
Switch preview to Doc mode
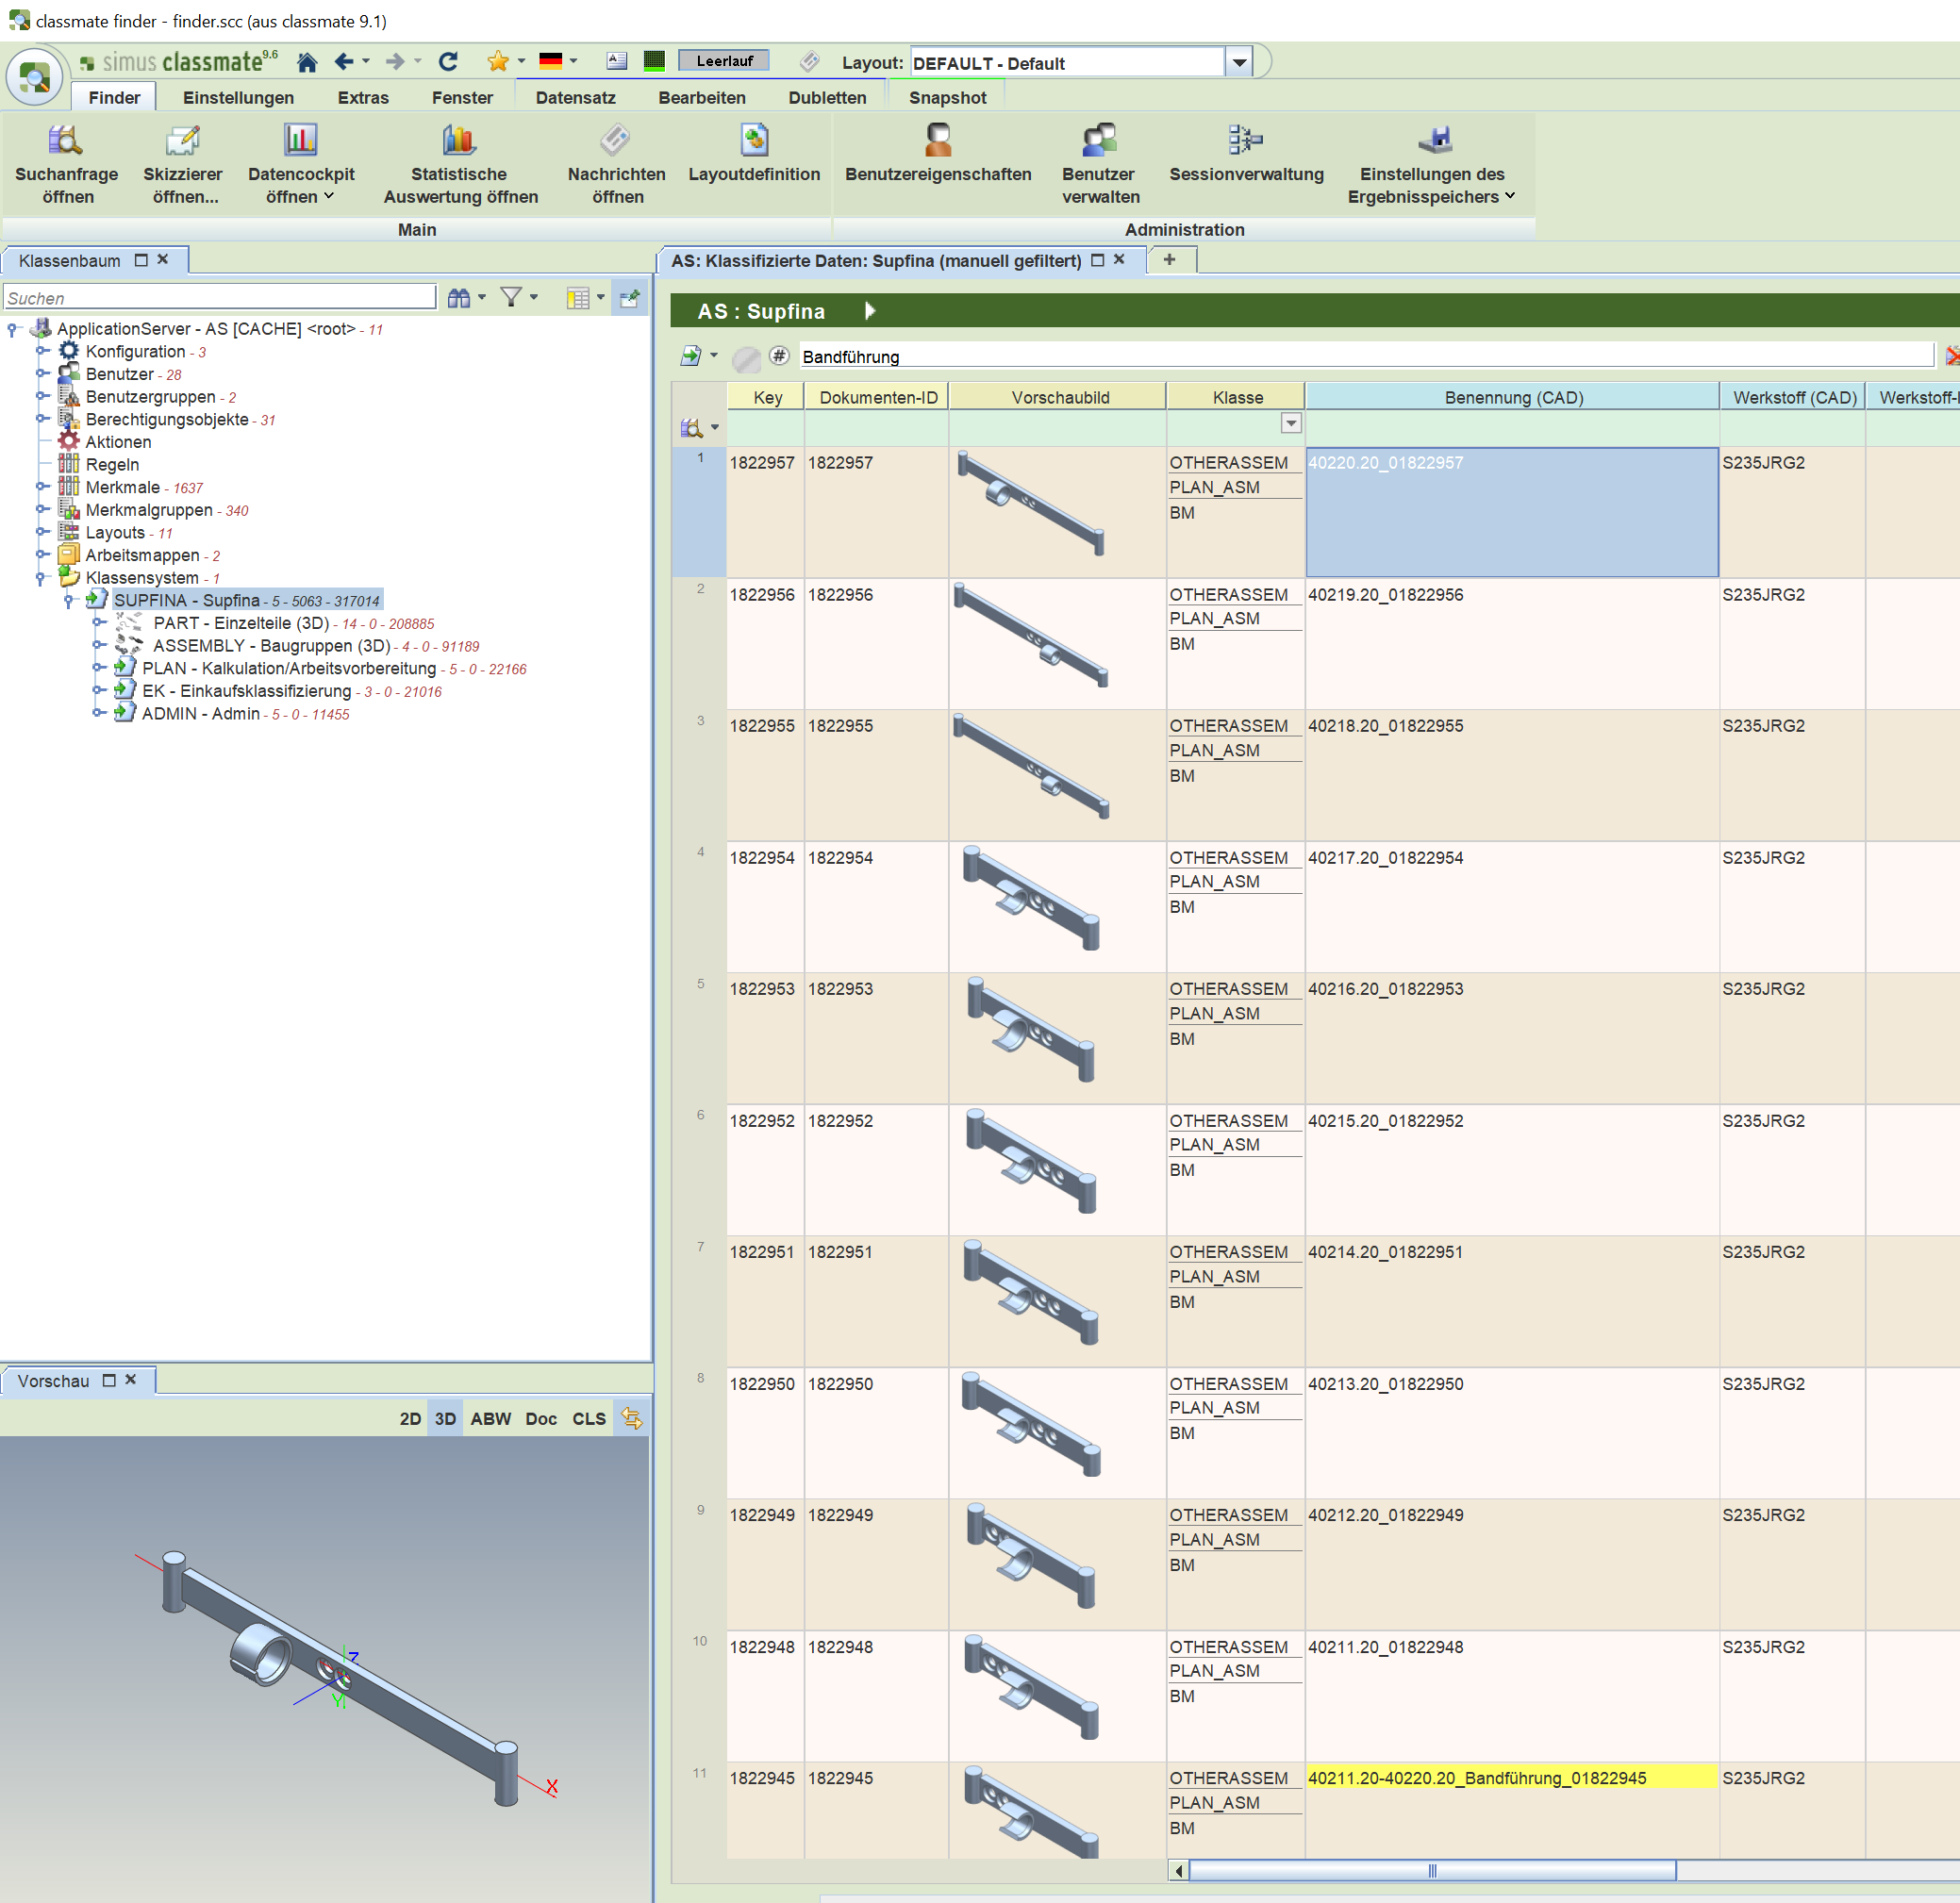click(541, 1419)
